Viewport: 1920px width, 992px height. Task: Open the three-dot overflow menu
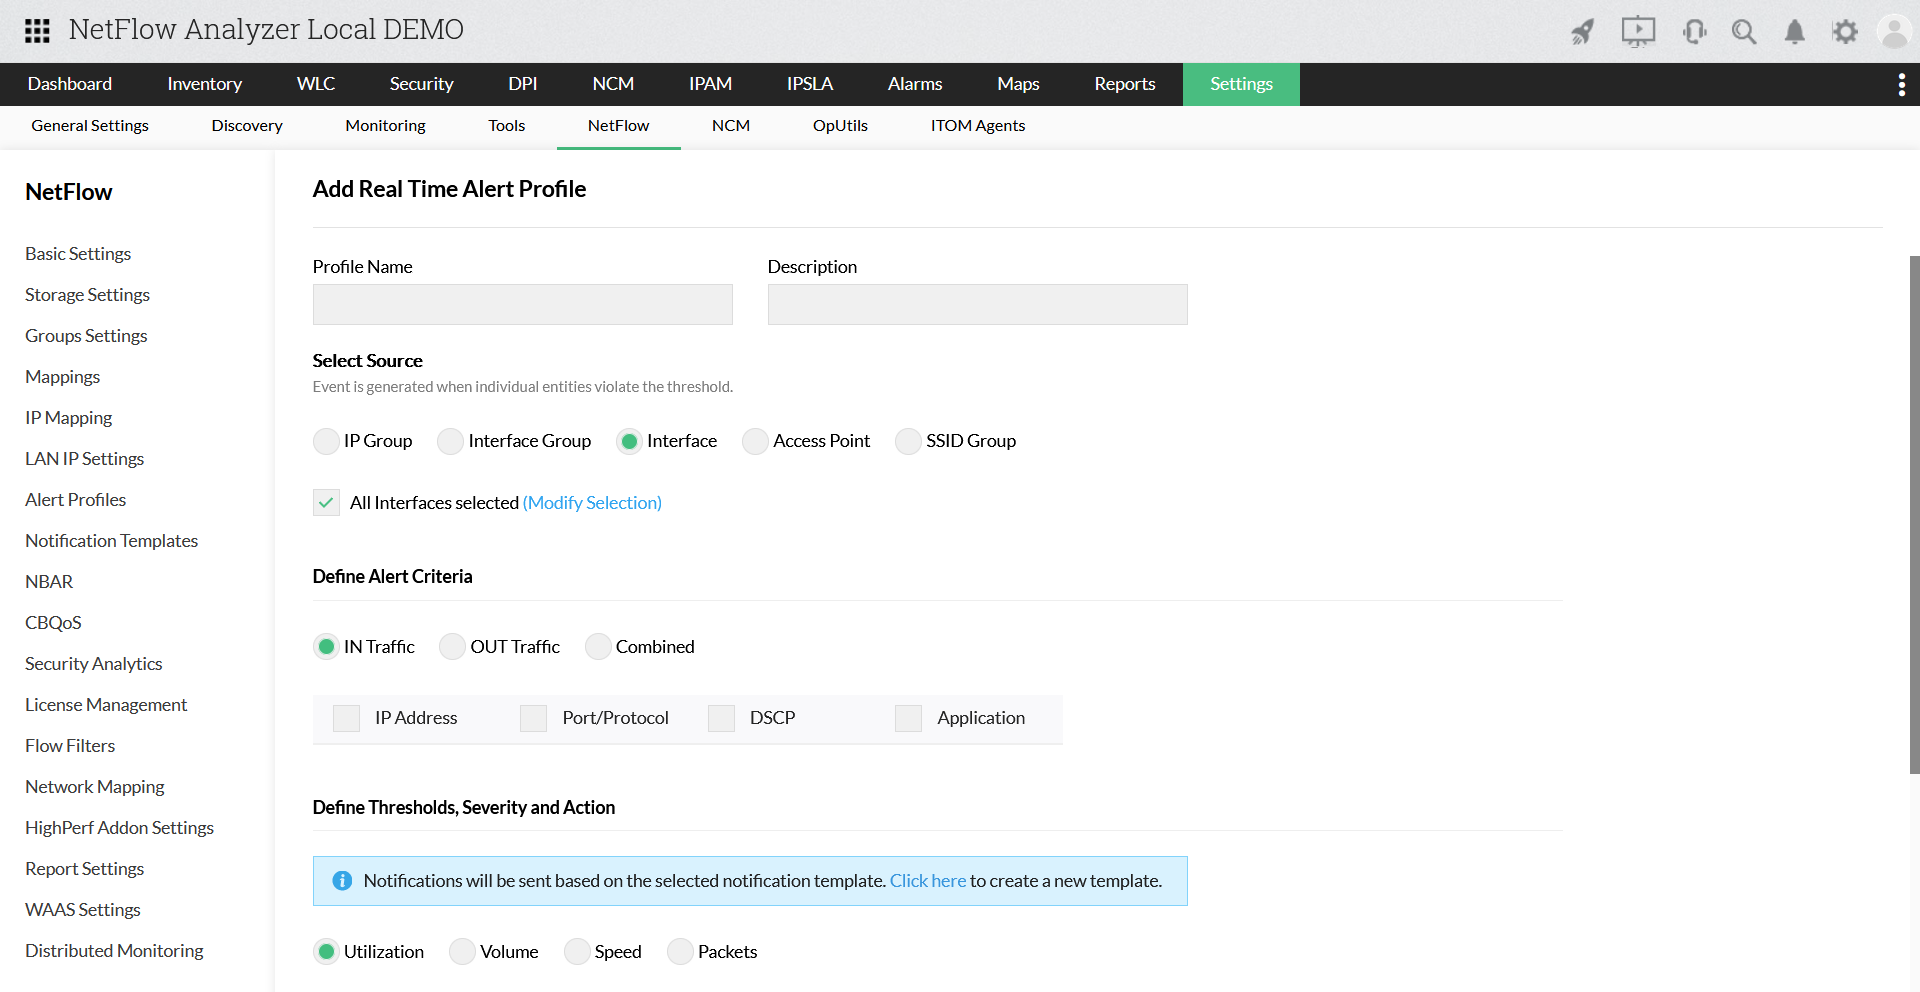[x=1902, y=84]
